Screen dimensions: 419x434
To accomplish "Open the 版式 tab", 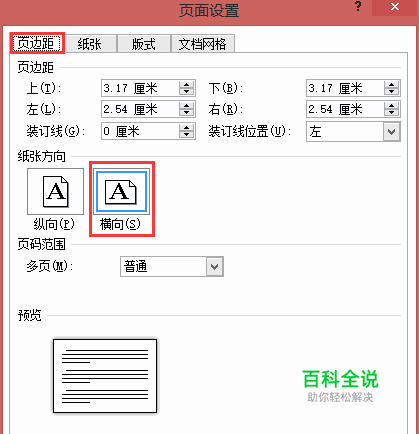I will 143,44.
